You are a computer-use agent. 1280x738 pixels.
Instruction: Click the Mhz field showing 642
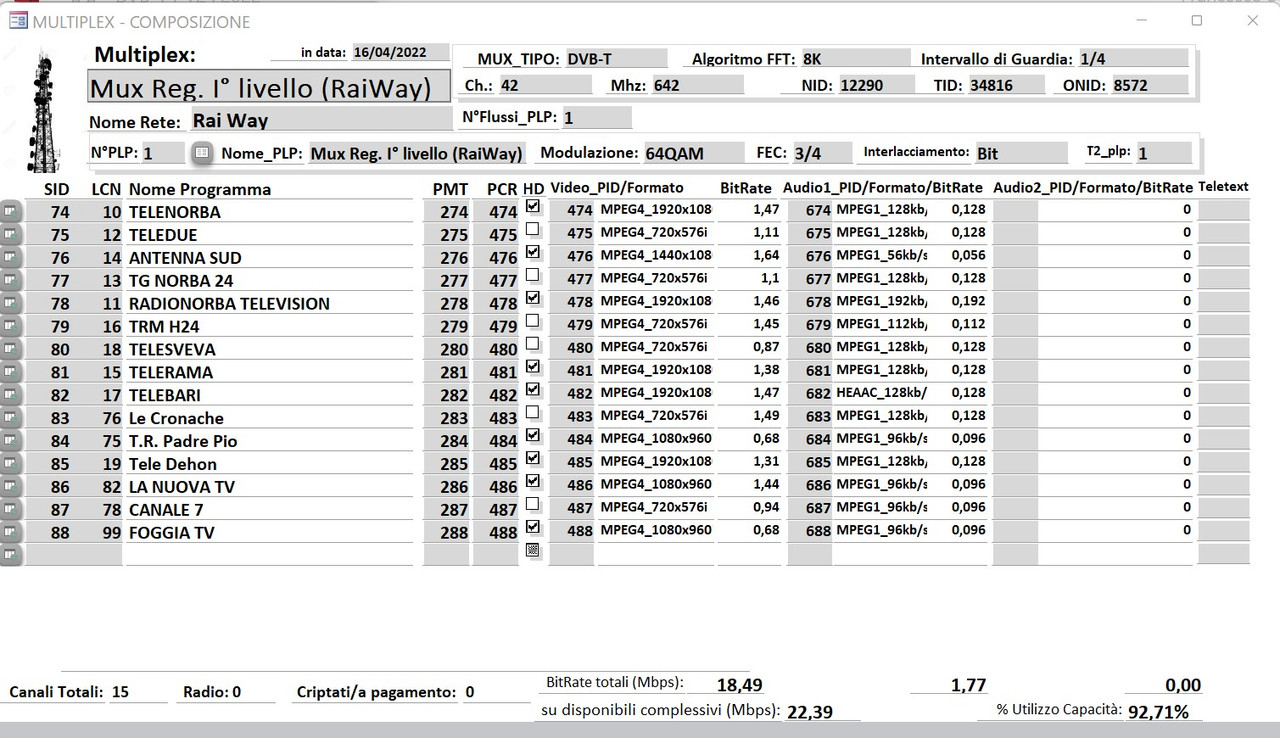[697, 85]
